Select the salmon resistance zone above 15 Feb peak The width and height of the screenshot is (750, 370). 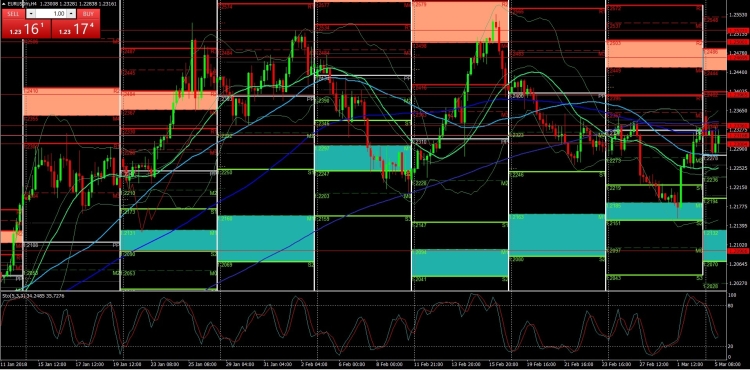click(x=460, y=22)
